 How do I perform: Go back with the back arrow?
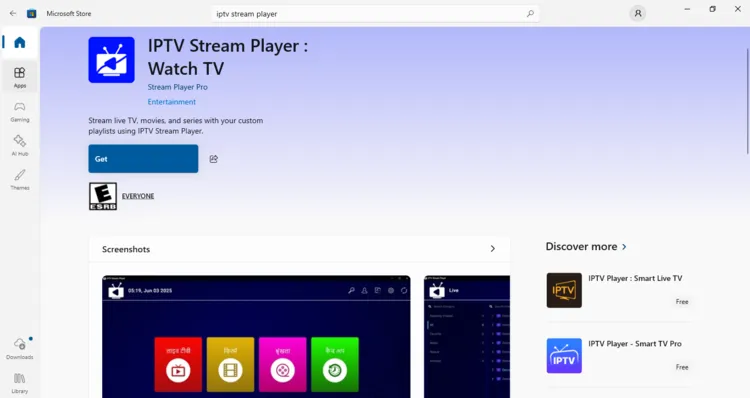point(13,13)
